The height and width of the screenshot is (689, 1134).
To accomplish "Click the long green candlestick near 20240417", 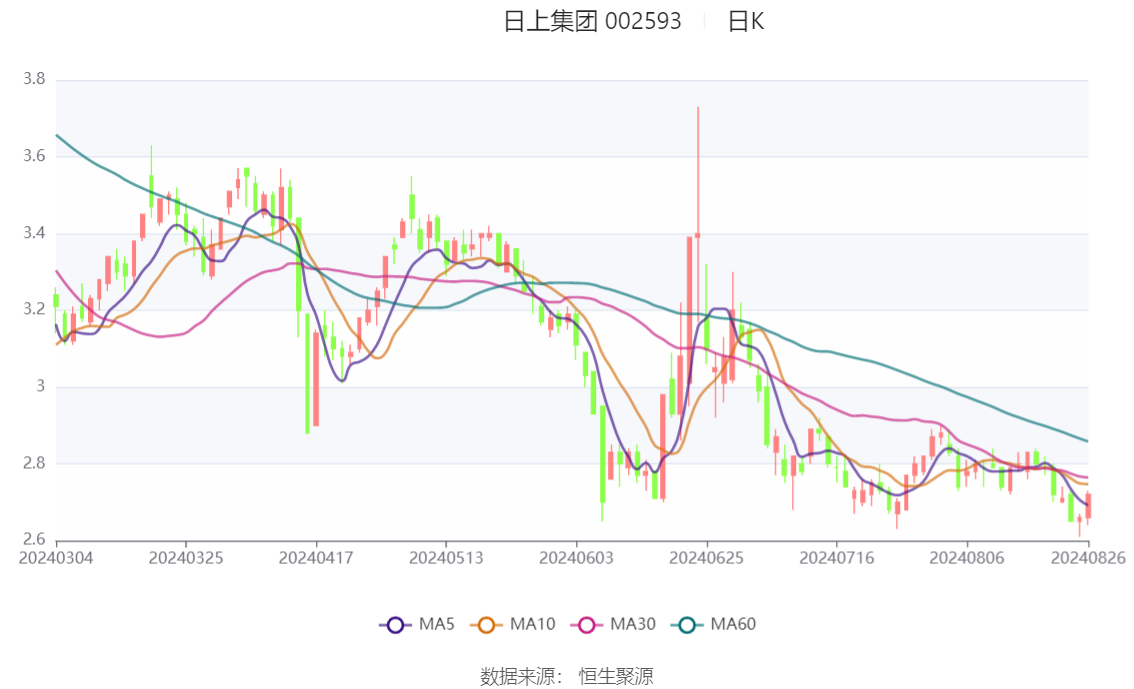I will tap(307, 372).
